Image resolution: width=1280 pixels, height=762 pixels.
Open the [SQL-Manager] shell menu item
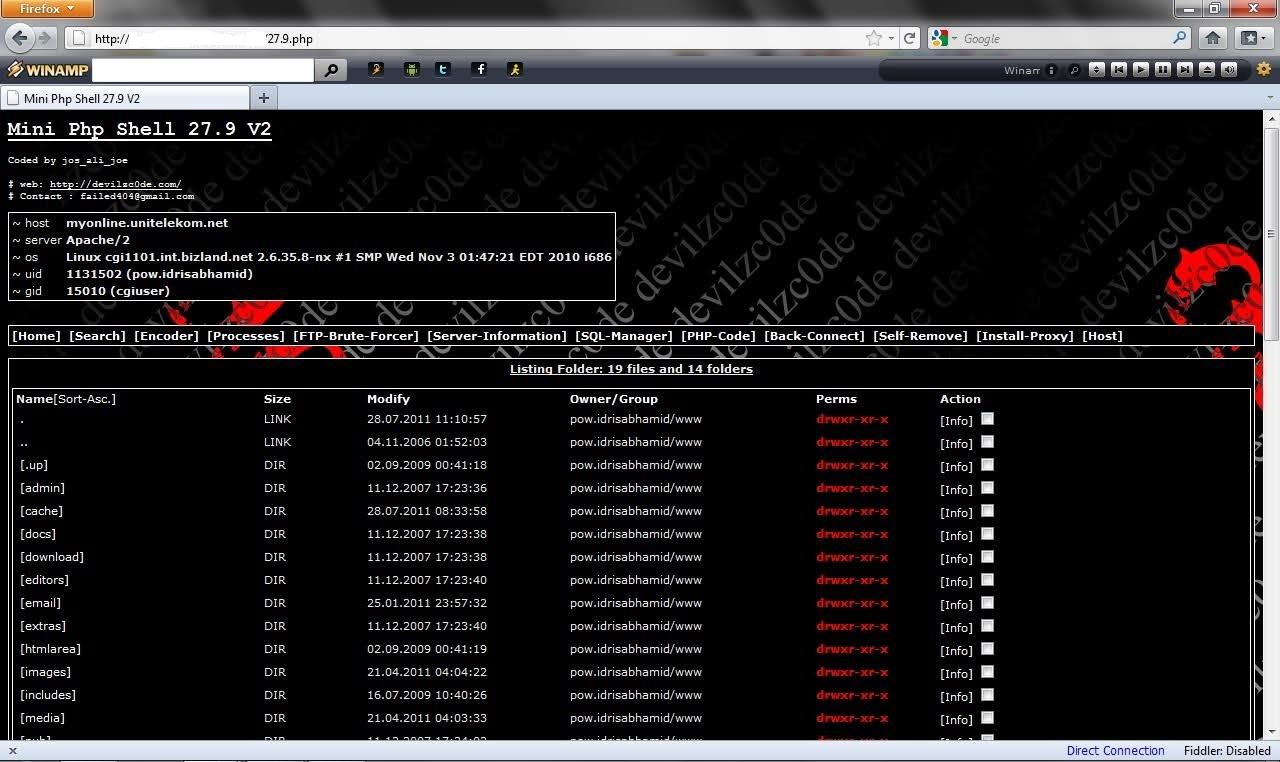(624, 336)
